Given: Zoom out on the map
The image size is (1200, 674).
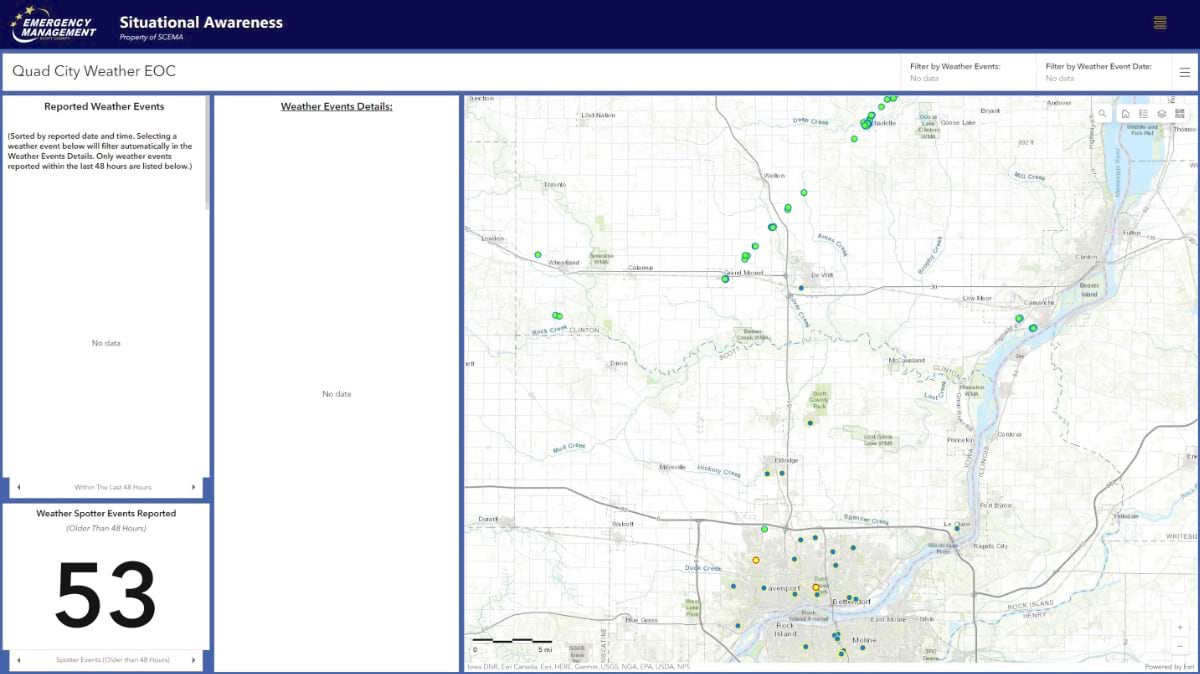Looking at the screenshot, I should pyautogui.click(x=1180, y=645).
